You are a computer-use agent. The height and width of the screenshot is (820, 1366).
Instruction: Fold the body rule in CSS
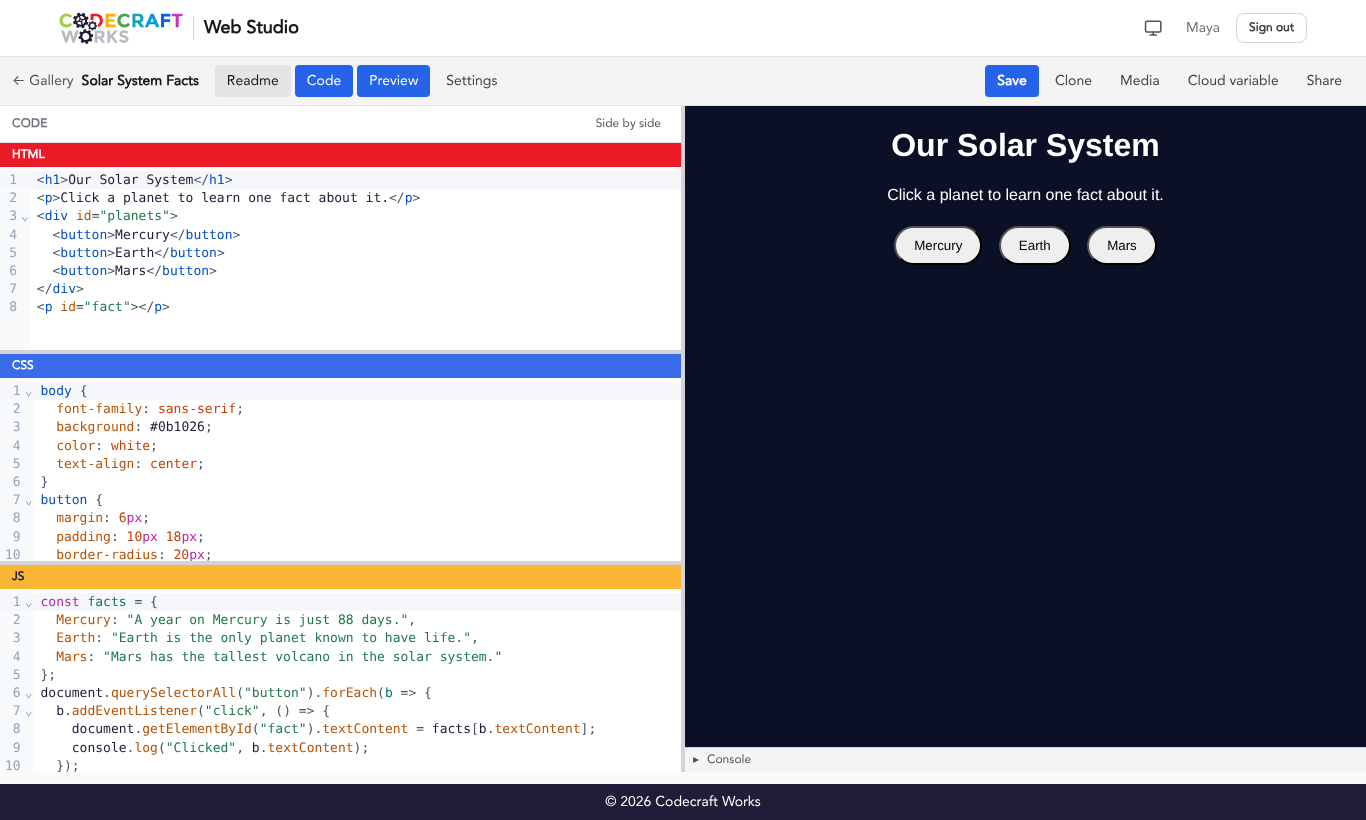click(x=28, y=392)
